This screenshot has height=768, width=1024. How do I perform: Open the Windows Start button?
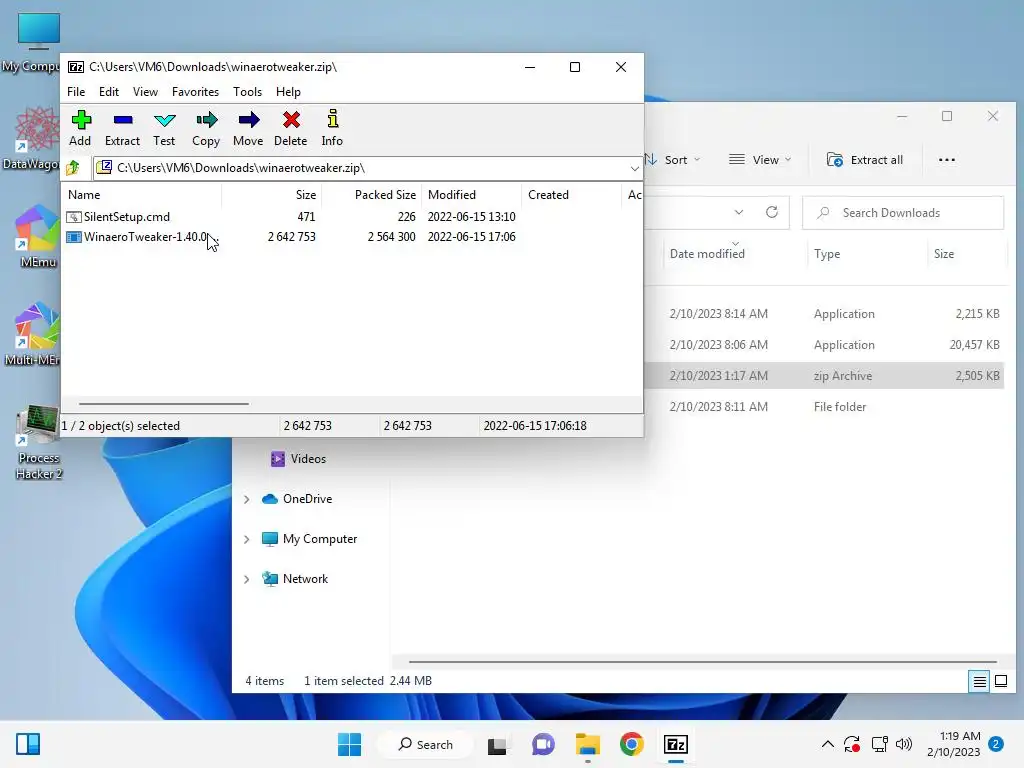pos(349,744)
